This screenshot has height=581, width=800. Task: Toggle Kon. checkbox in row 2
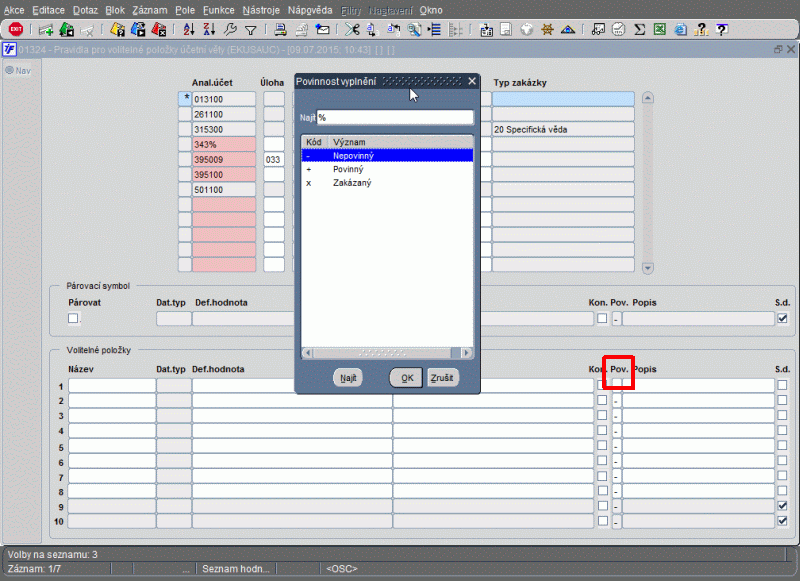coord(602,400)
